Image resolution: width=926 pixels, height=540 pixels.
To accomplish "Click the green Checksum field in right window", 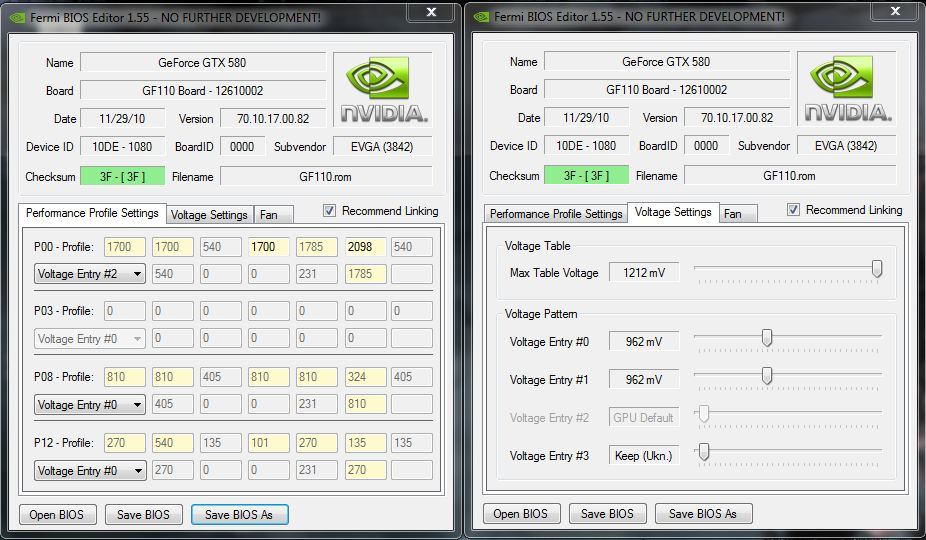I will click(586, 175).
